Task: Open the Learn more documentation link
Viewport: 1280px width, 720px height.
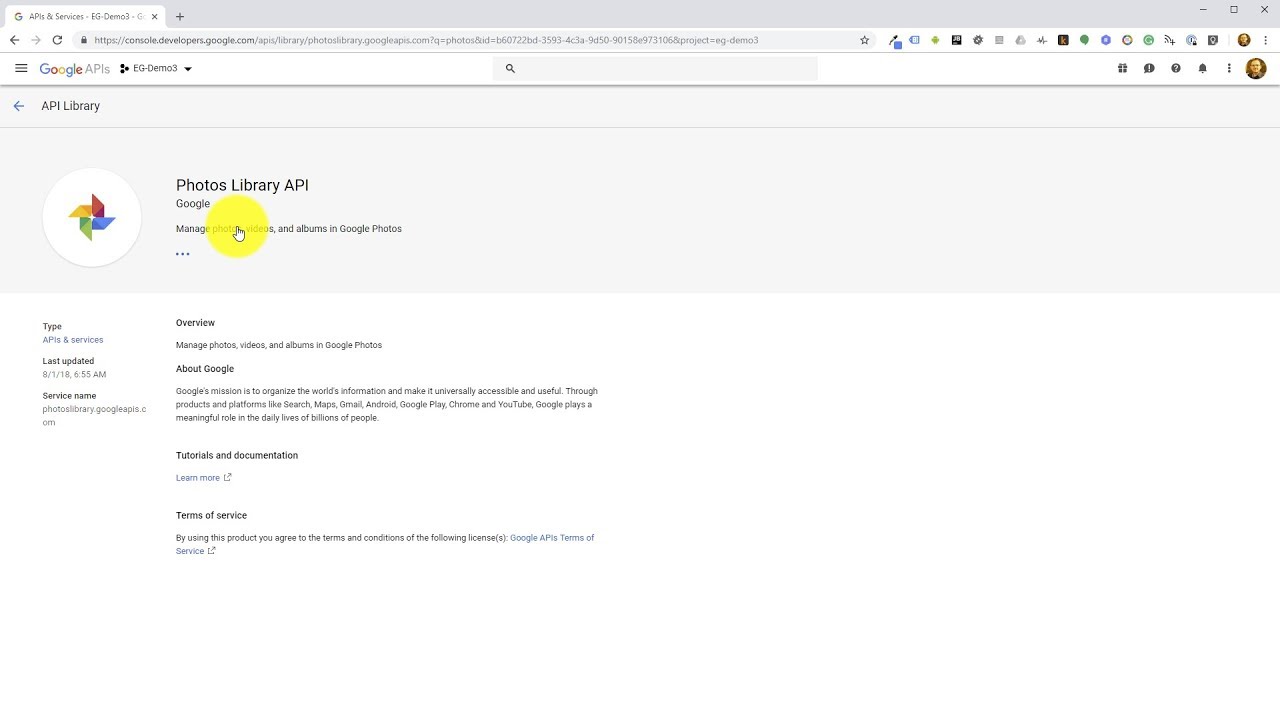Action: point(203,478)
